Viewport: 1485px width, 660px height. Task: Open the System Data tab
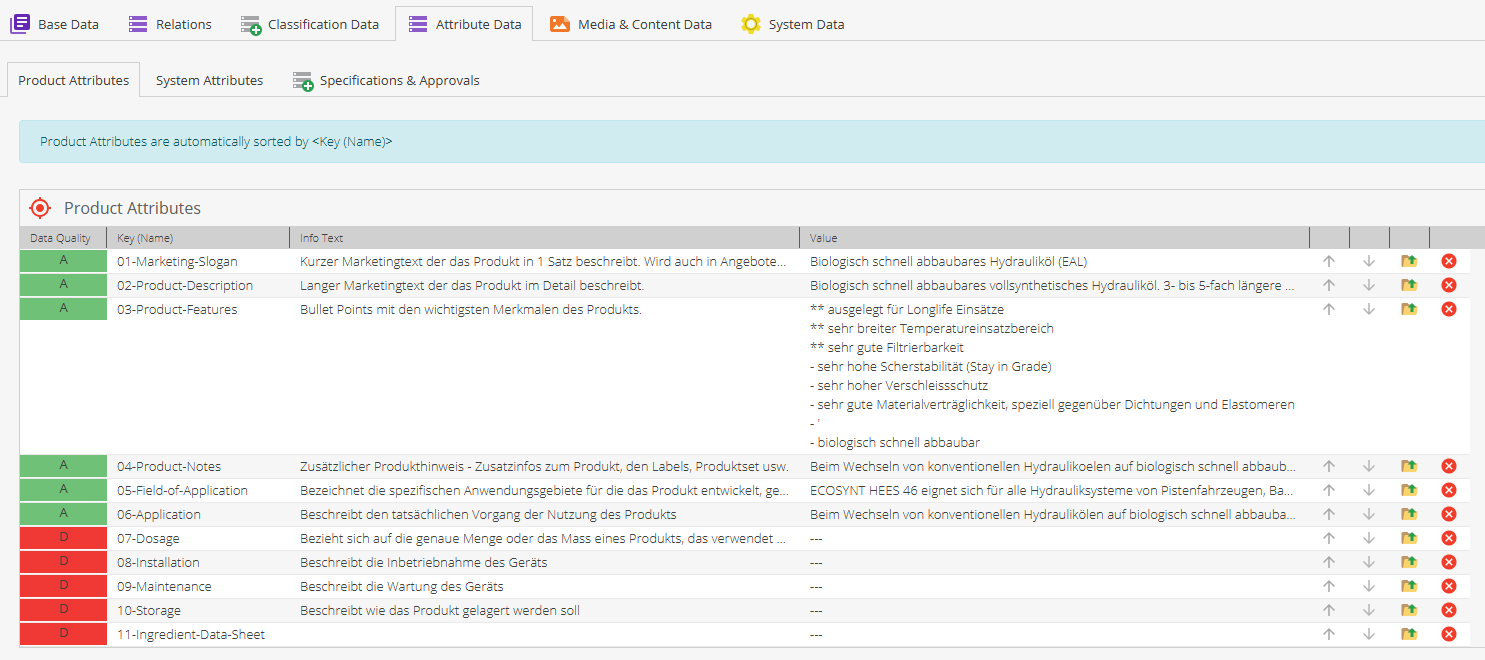click(793, 24)
